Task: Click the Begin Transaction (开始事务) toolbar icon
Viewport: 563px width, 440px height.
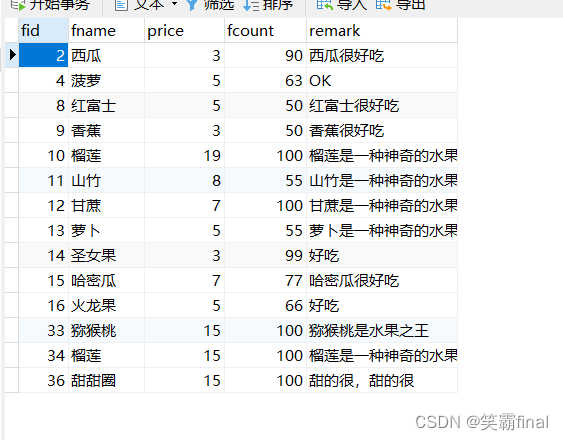Action: point(17,5)
